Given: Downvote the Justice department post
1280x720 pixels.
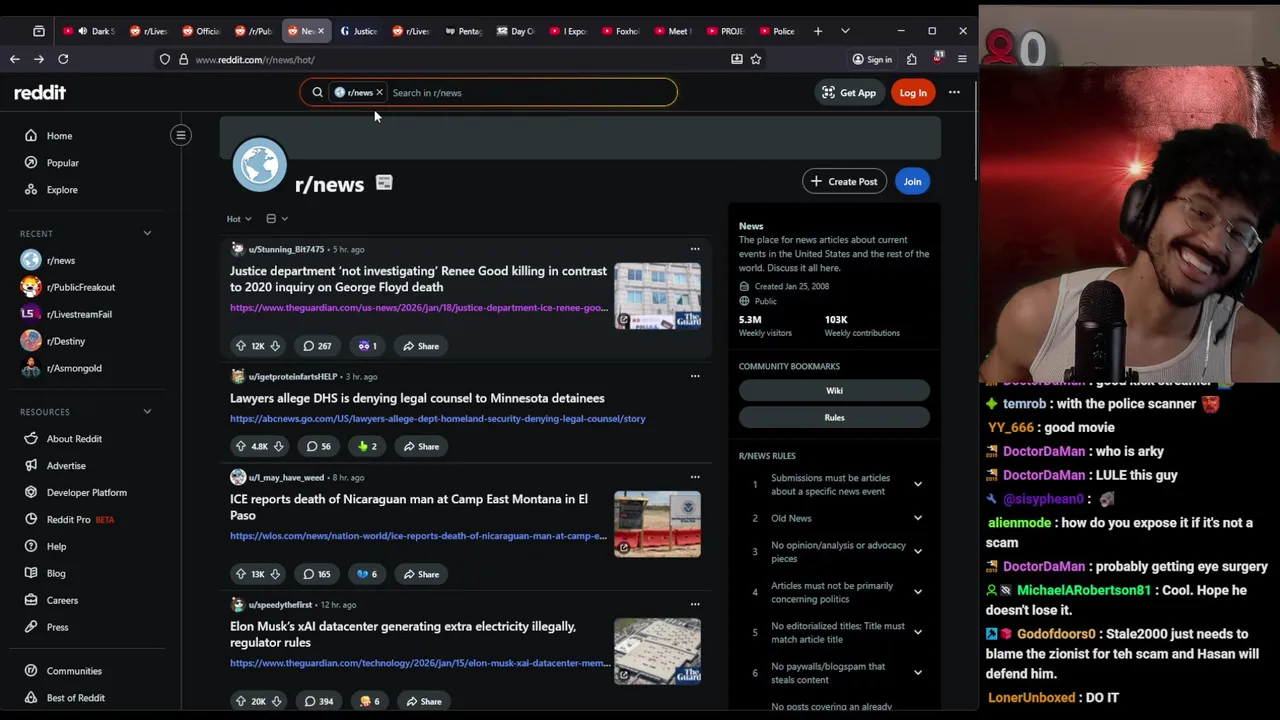Looking at the screenshot, I should click(x=275, y=346).
